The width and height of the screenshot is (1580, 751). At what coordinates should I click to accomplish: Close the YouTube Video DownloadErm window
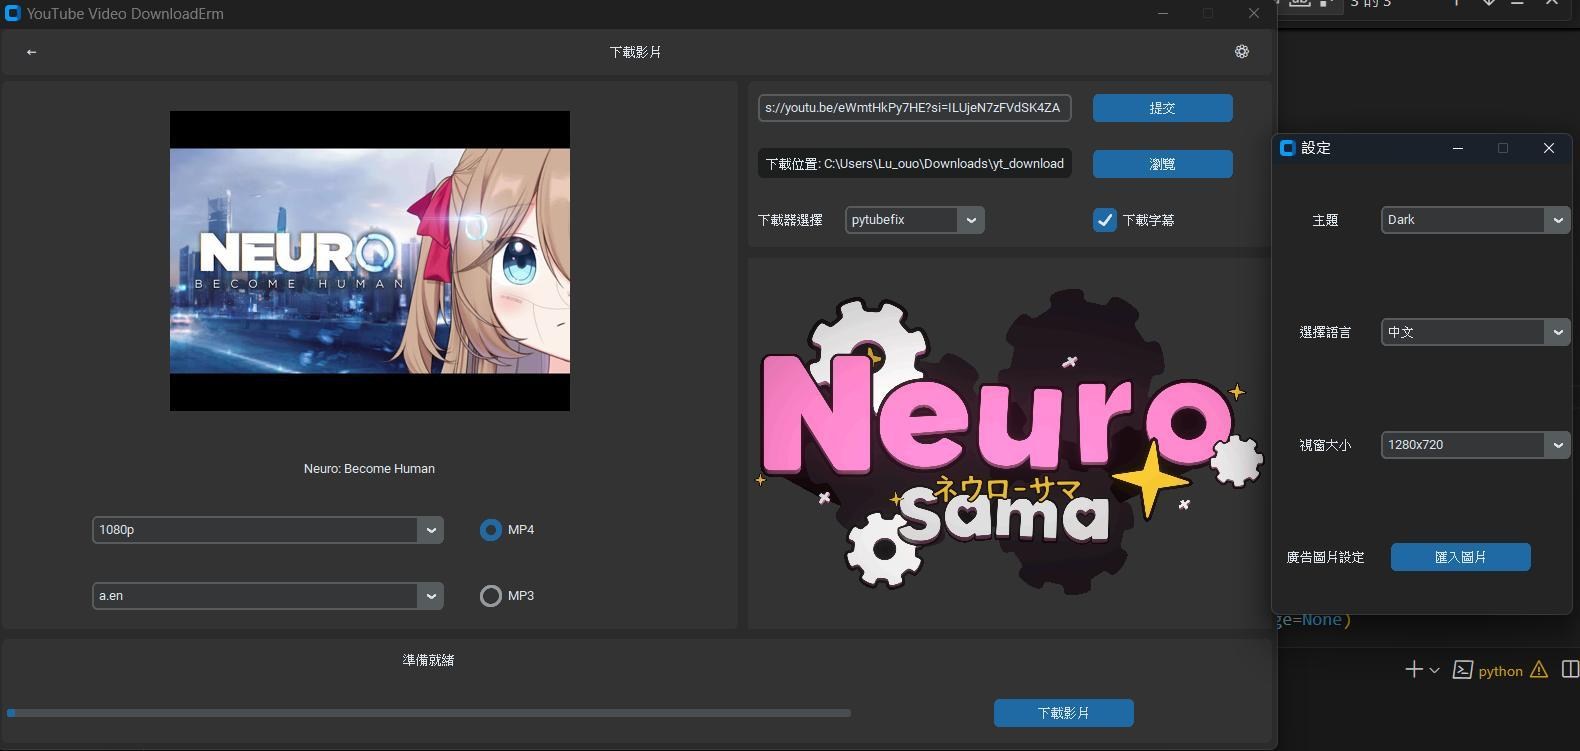pos(1253,13)
